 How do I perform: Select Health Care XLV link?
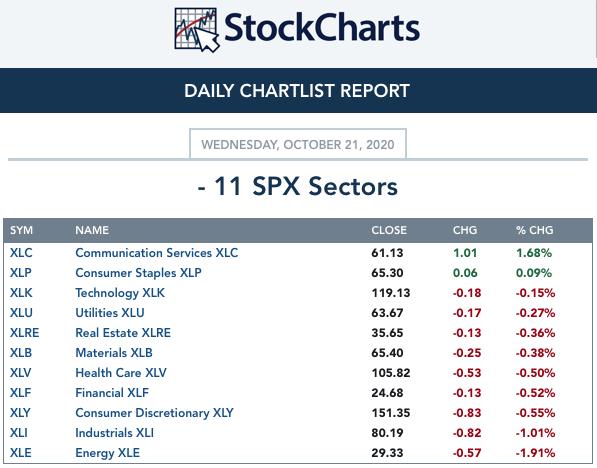(121, 373)
